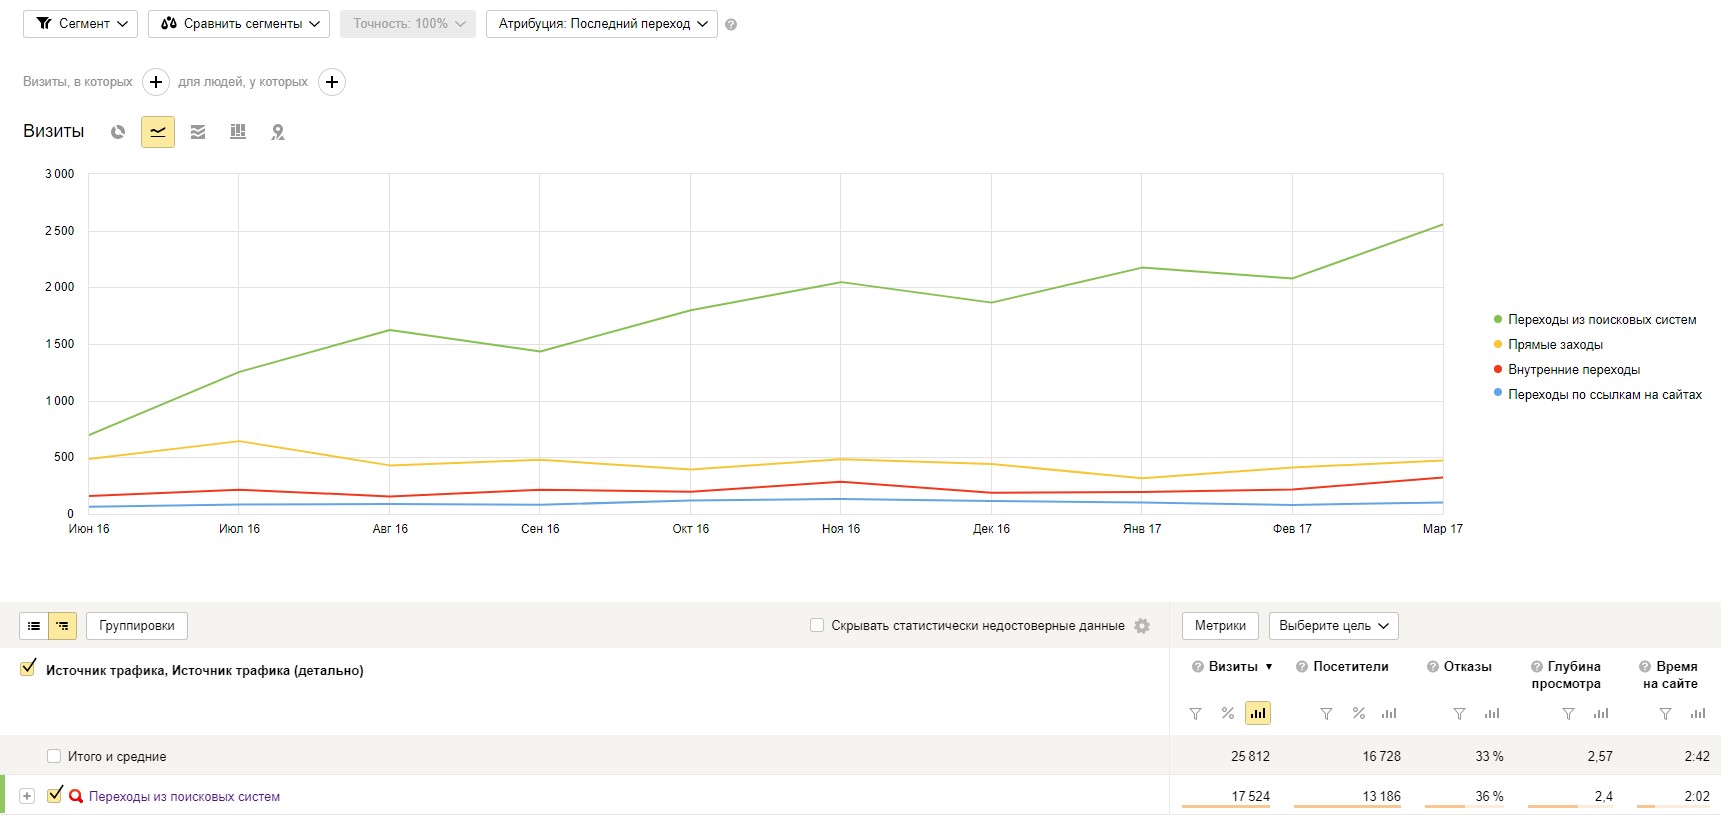Show Визиты column as percentages

[1227, 714]
